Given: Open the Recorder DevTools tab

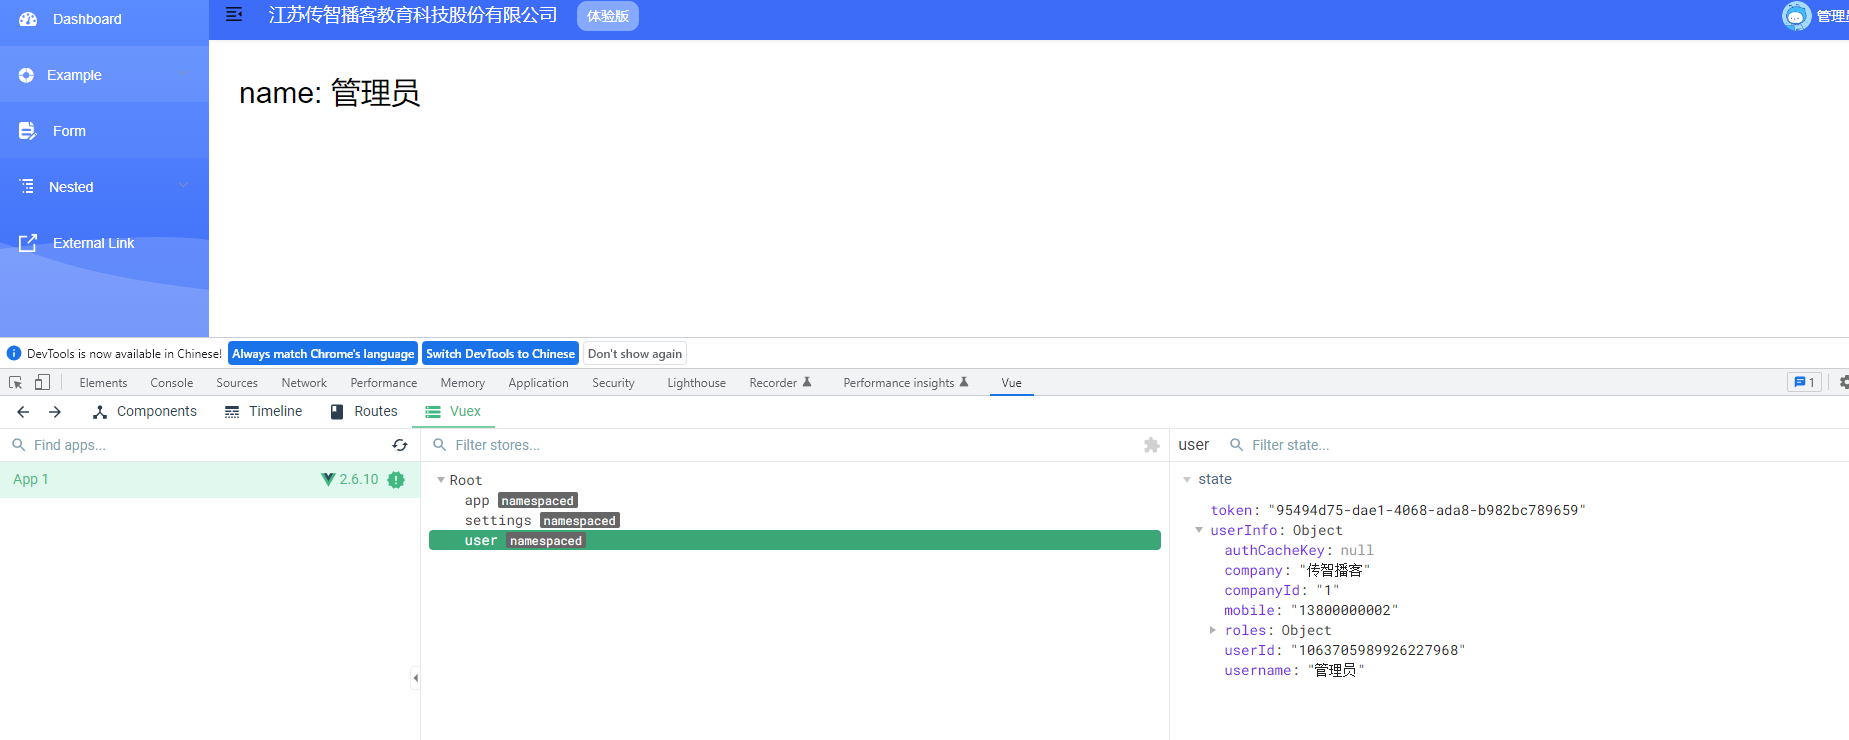Looking at the screenshot, I should (x=780, y=383).
